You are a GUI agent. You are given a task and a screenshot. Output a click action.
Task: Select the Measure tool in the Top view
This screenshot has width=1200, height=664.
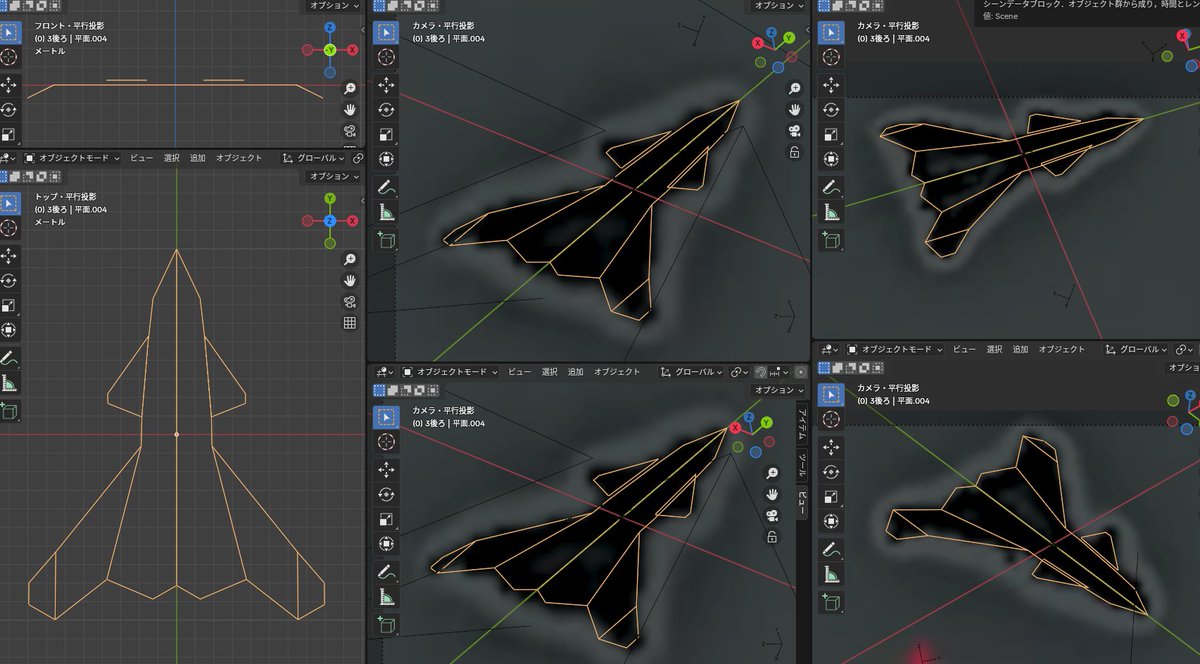pos(9,382)
